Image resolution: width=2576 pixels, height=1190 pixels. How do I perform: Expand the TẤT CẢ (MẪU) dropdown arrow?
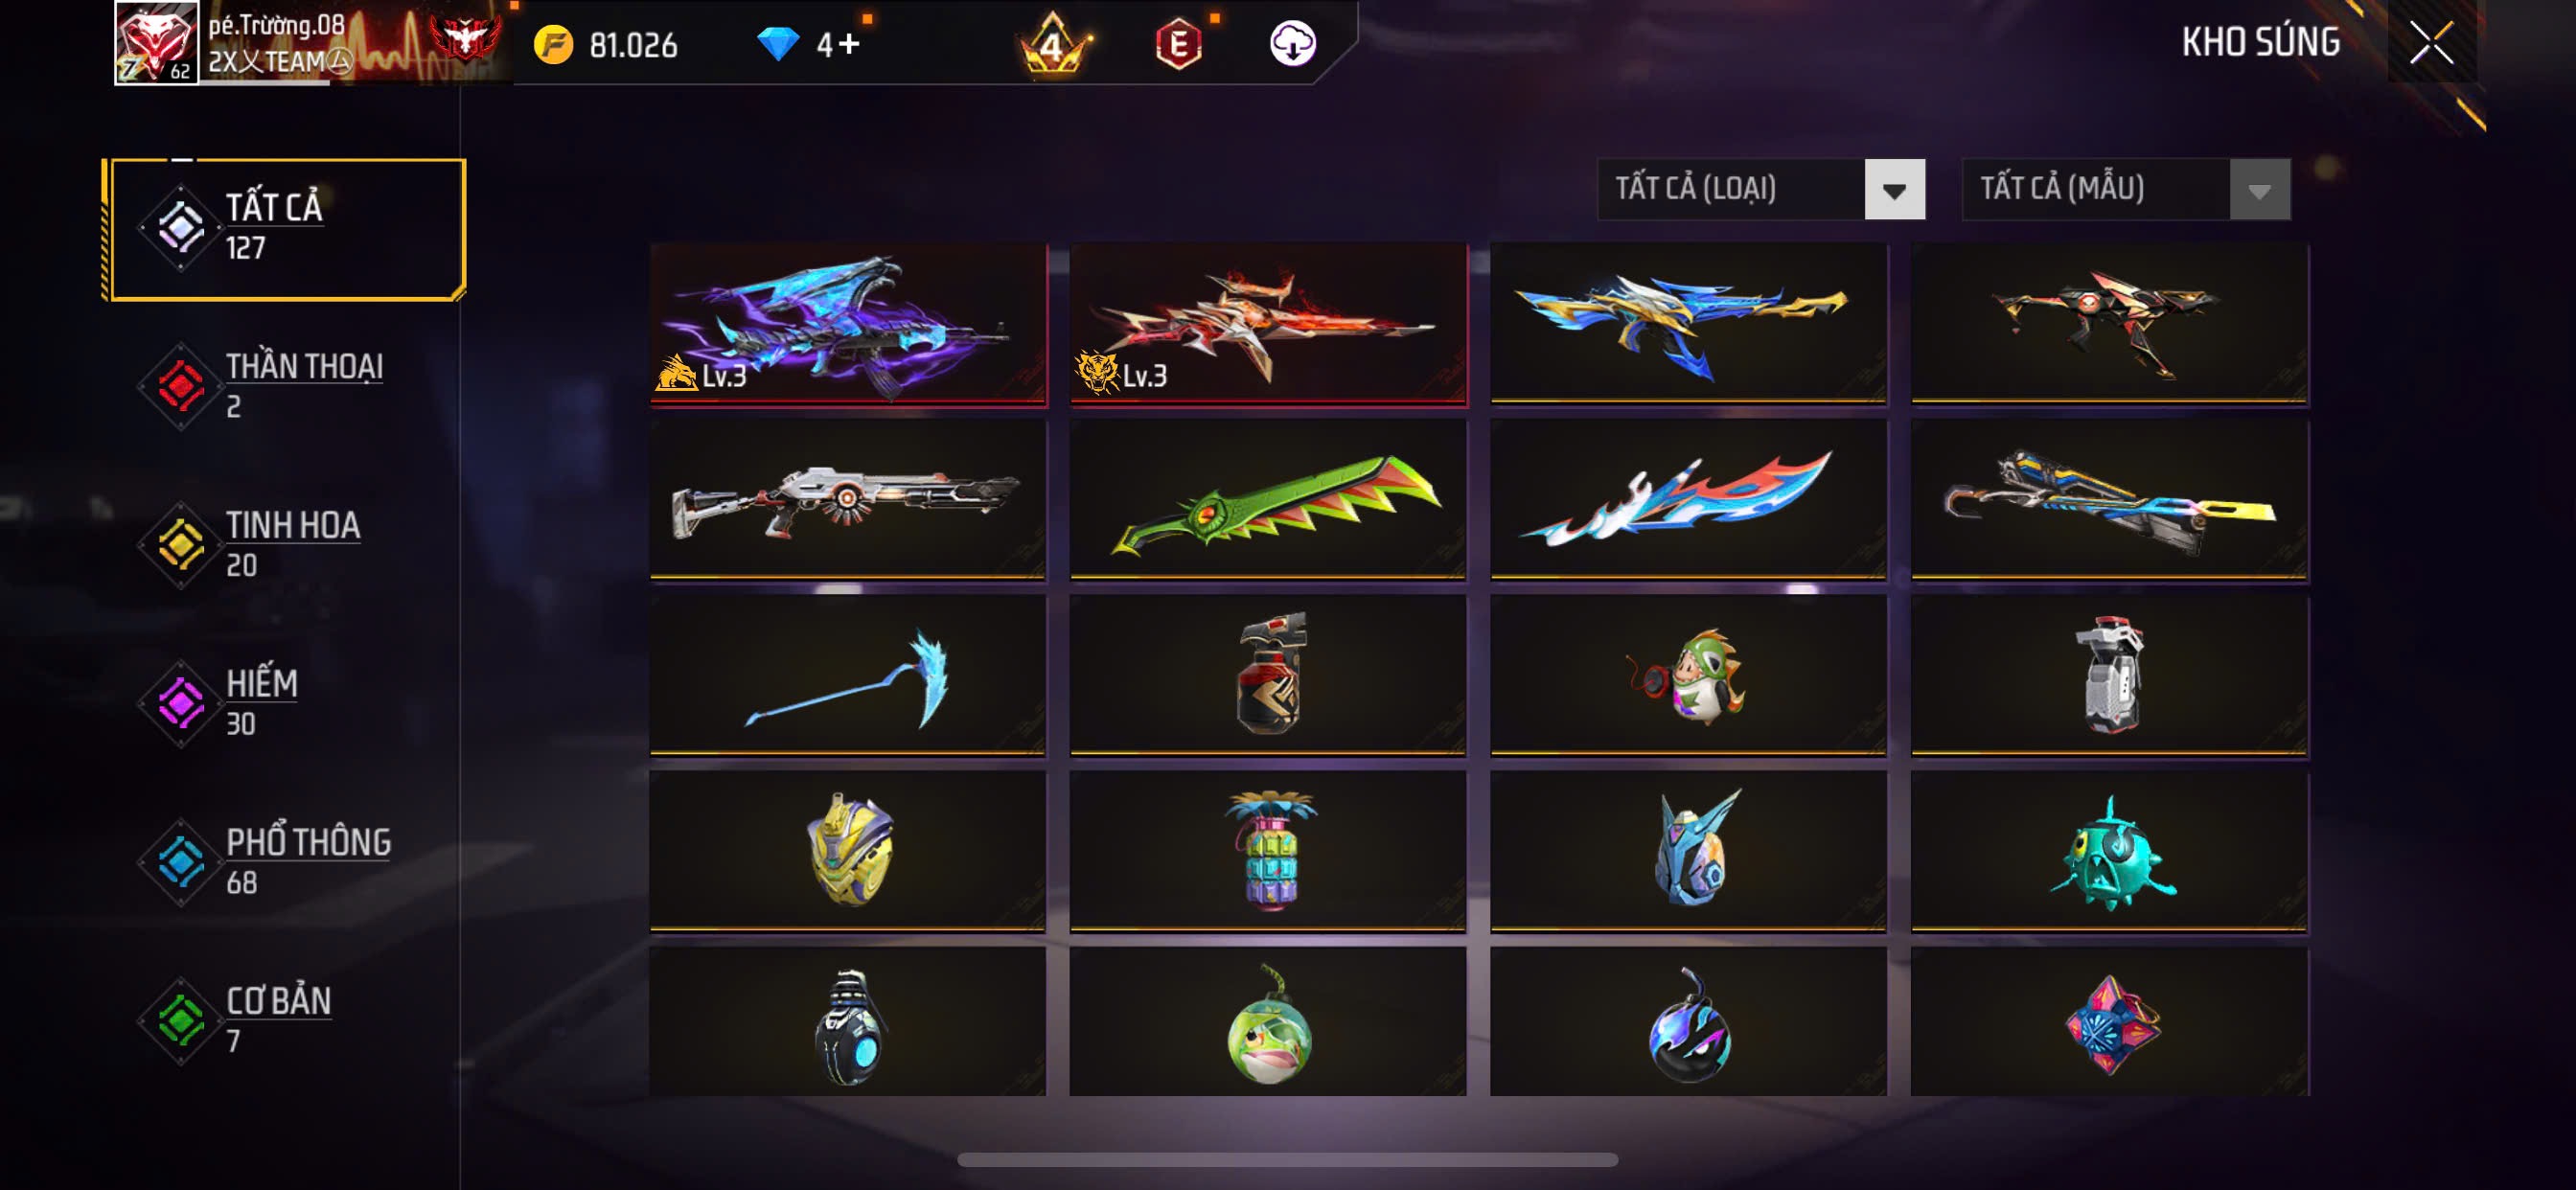click(x=2259, y=189)
